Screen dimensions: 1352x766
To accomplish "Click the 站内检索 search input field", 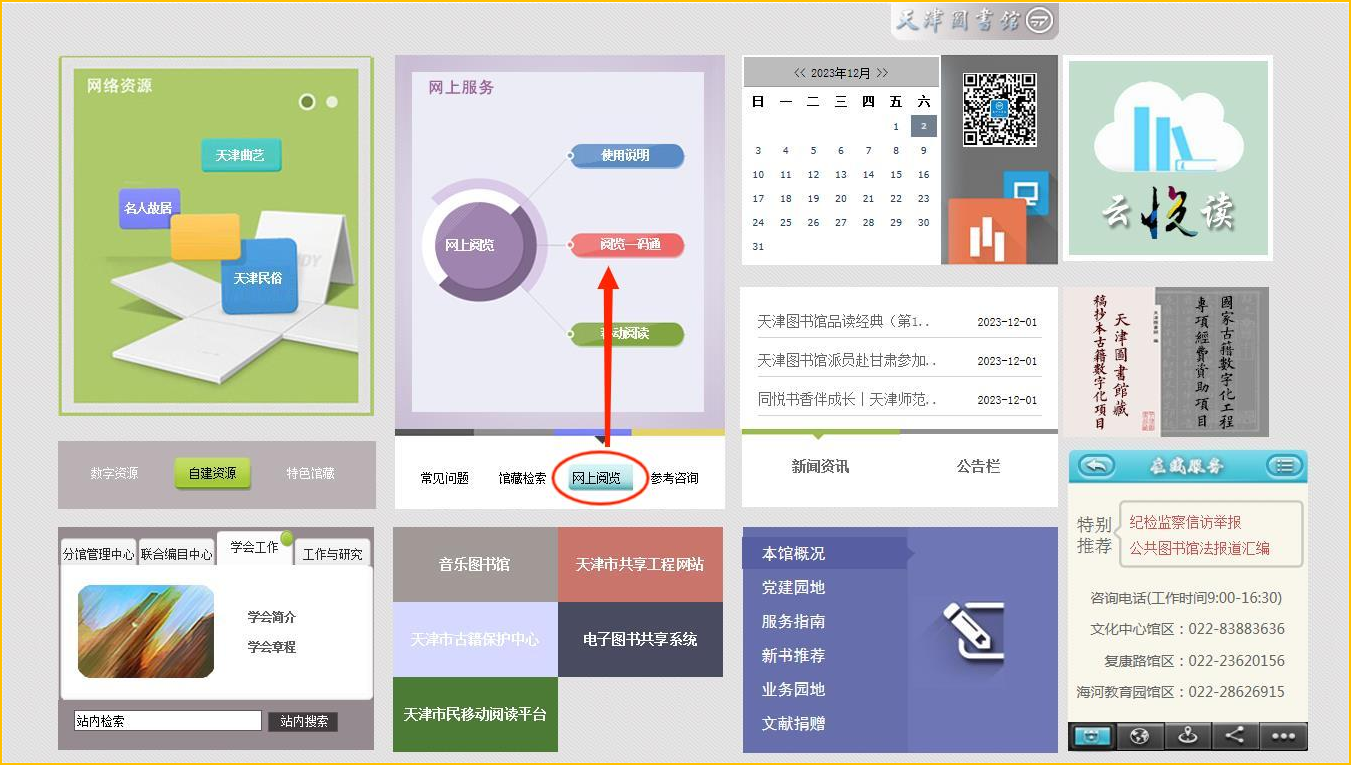I will [x=167, y=721].
